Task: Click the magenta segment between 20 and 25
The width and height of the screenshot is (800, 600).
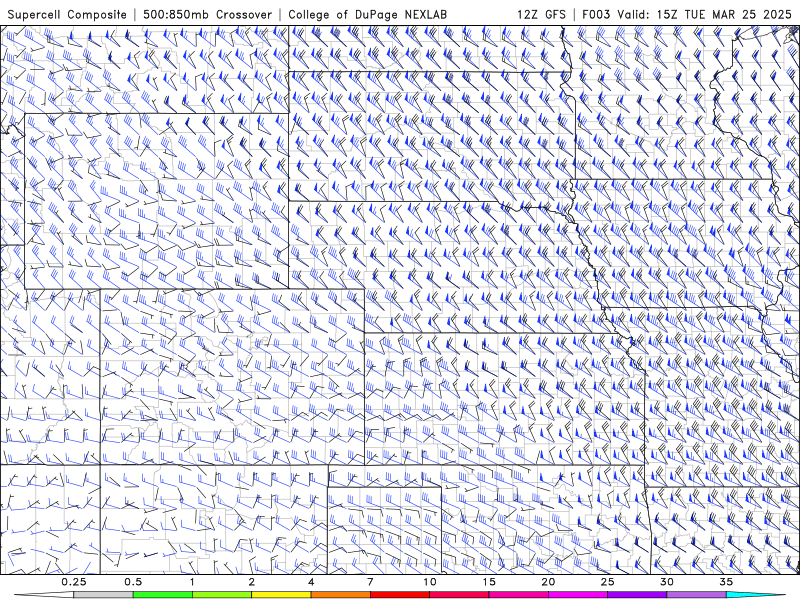Action: tap(578, 595)
